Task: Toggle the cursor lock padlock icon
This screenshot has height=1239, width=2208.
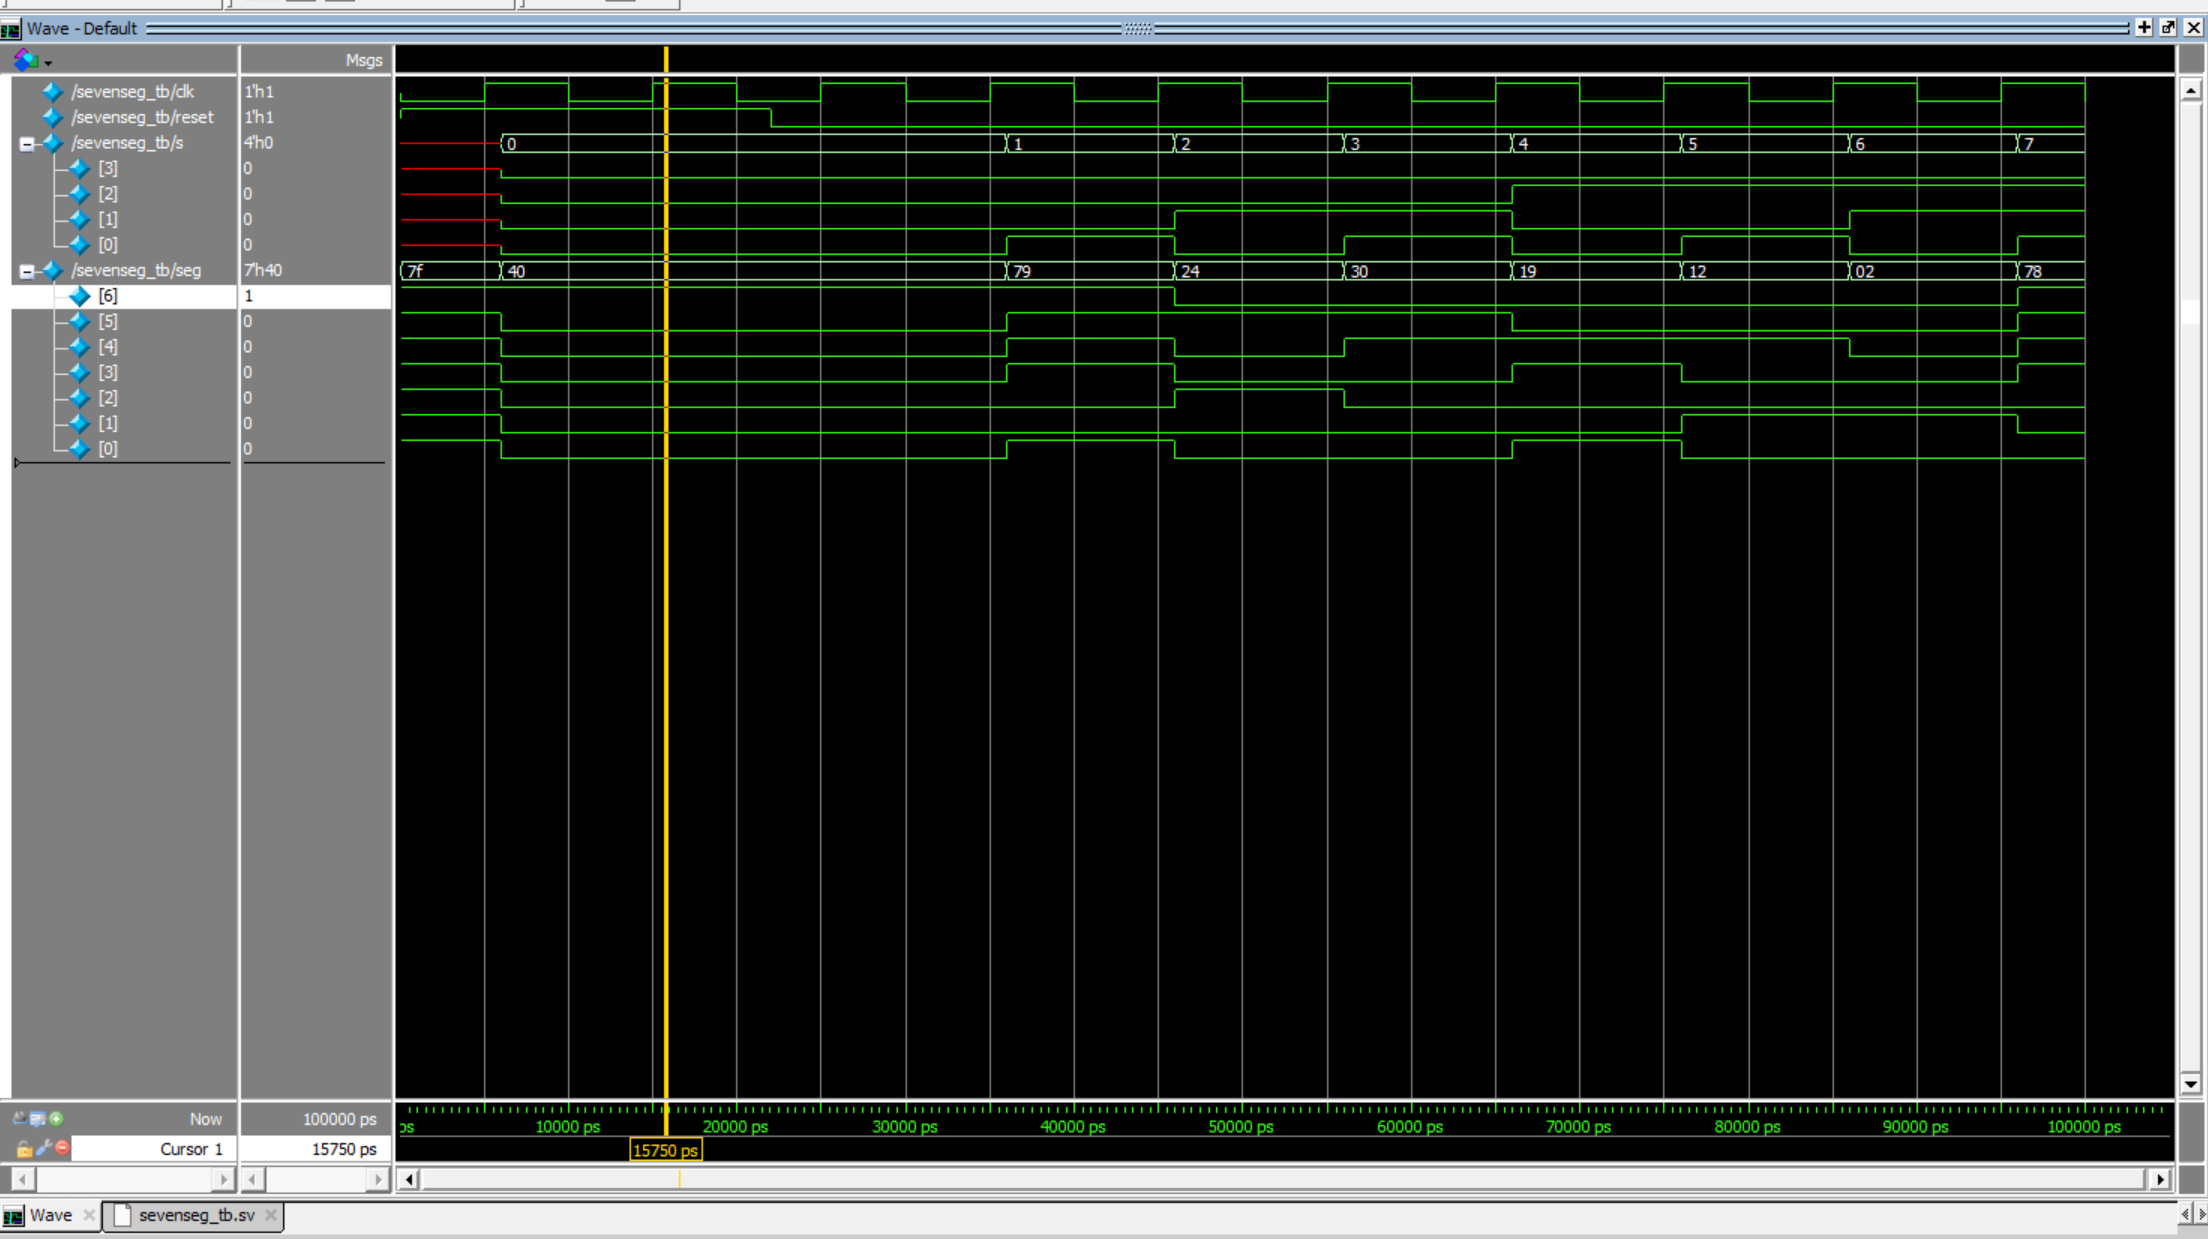Action: 23,1149
